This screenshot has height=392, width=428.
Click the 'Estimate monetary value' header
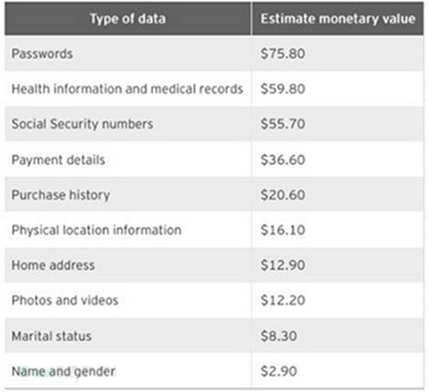point(338,19)
